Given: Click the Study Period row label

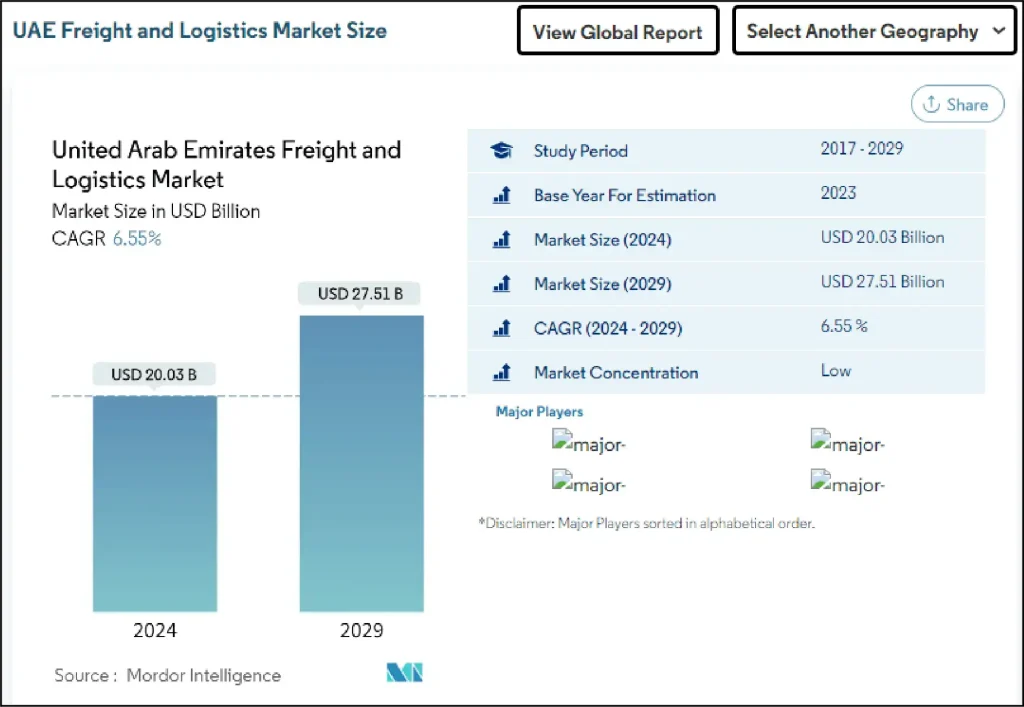Looking at the screenshot, I should point(581,151).
